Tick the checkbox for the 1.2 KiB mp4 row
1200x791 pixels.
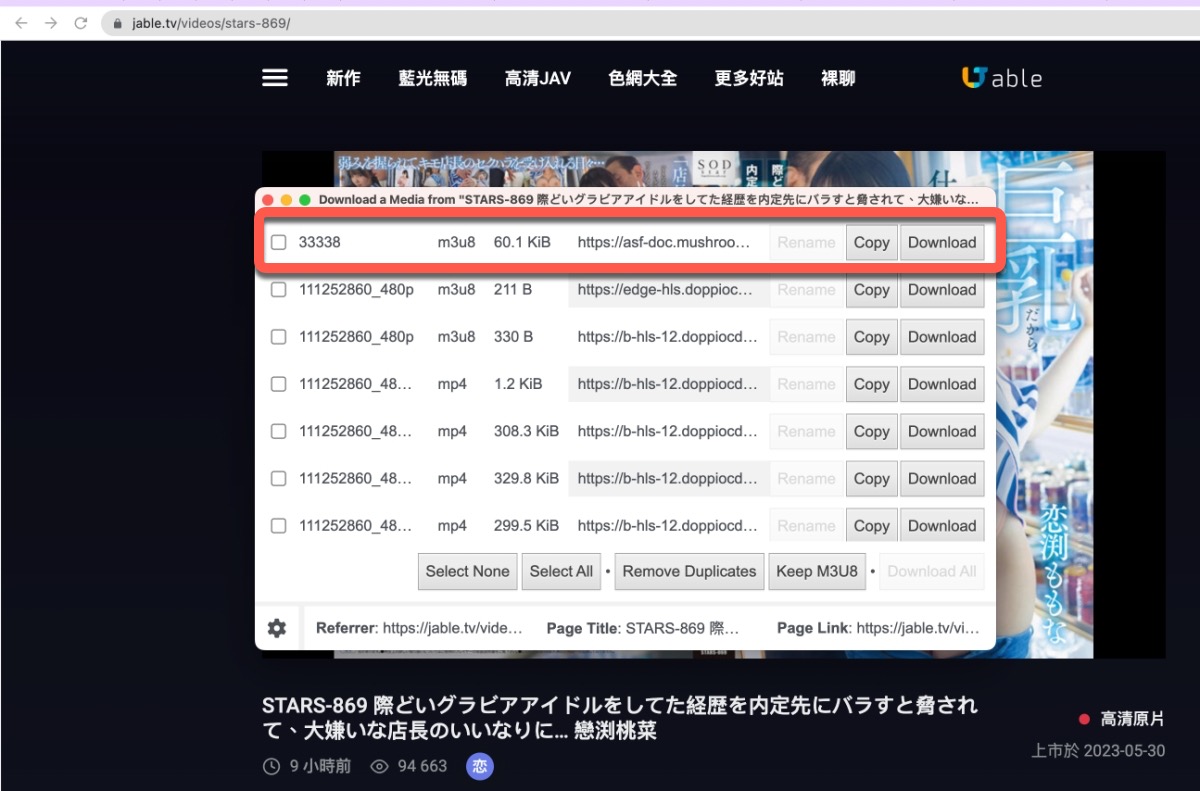coord(279,384)
